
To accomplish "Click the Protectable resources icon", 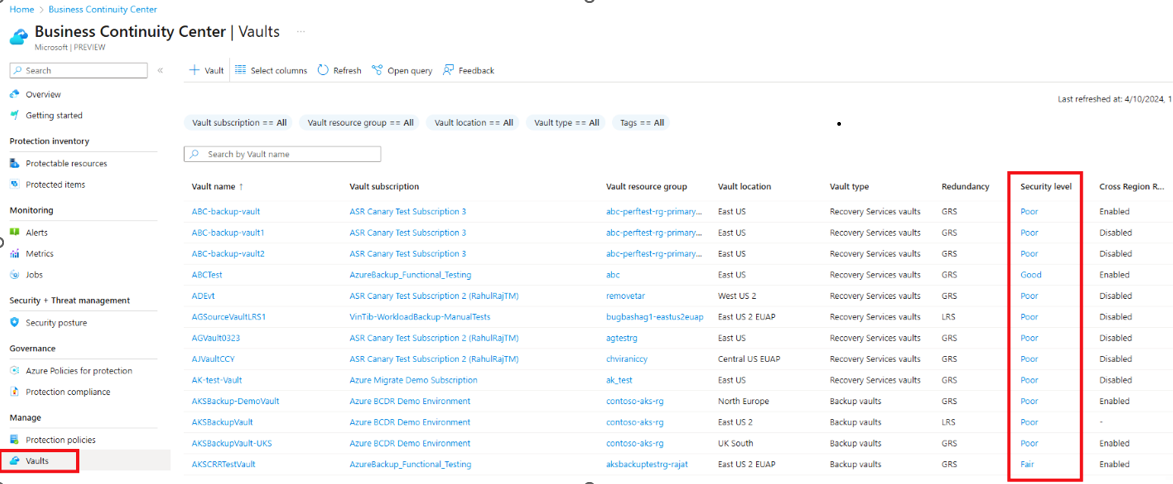I will (x=14, y=163).
